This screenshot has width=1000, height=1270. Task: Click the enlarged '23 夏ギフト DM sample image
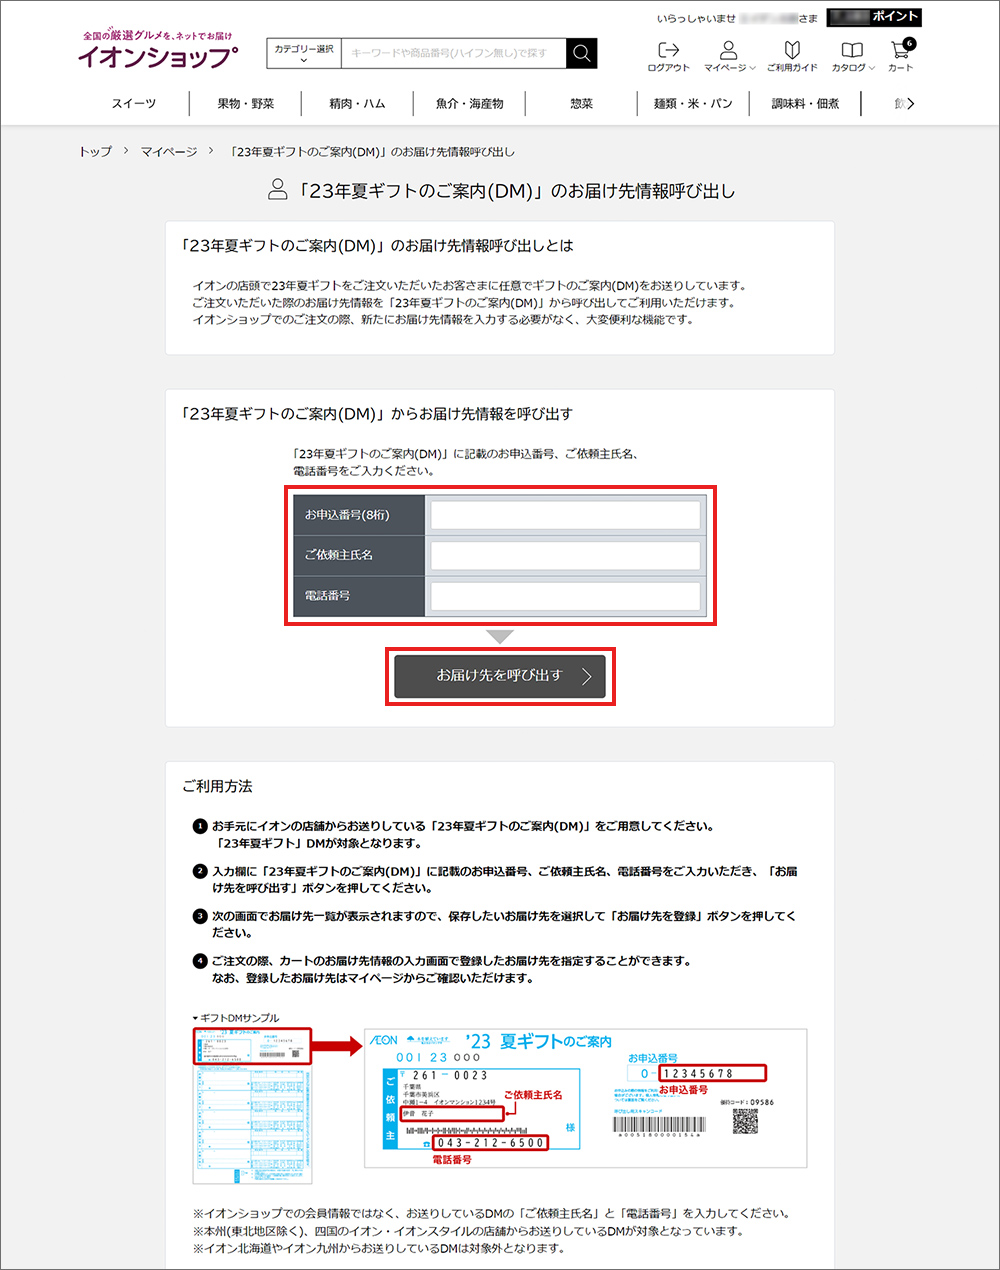[x=586, y=1098]
